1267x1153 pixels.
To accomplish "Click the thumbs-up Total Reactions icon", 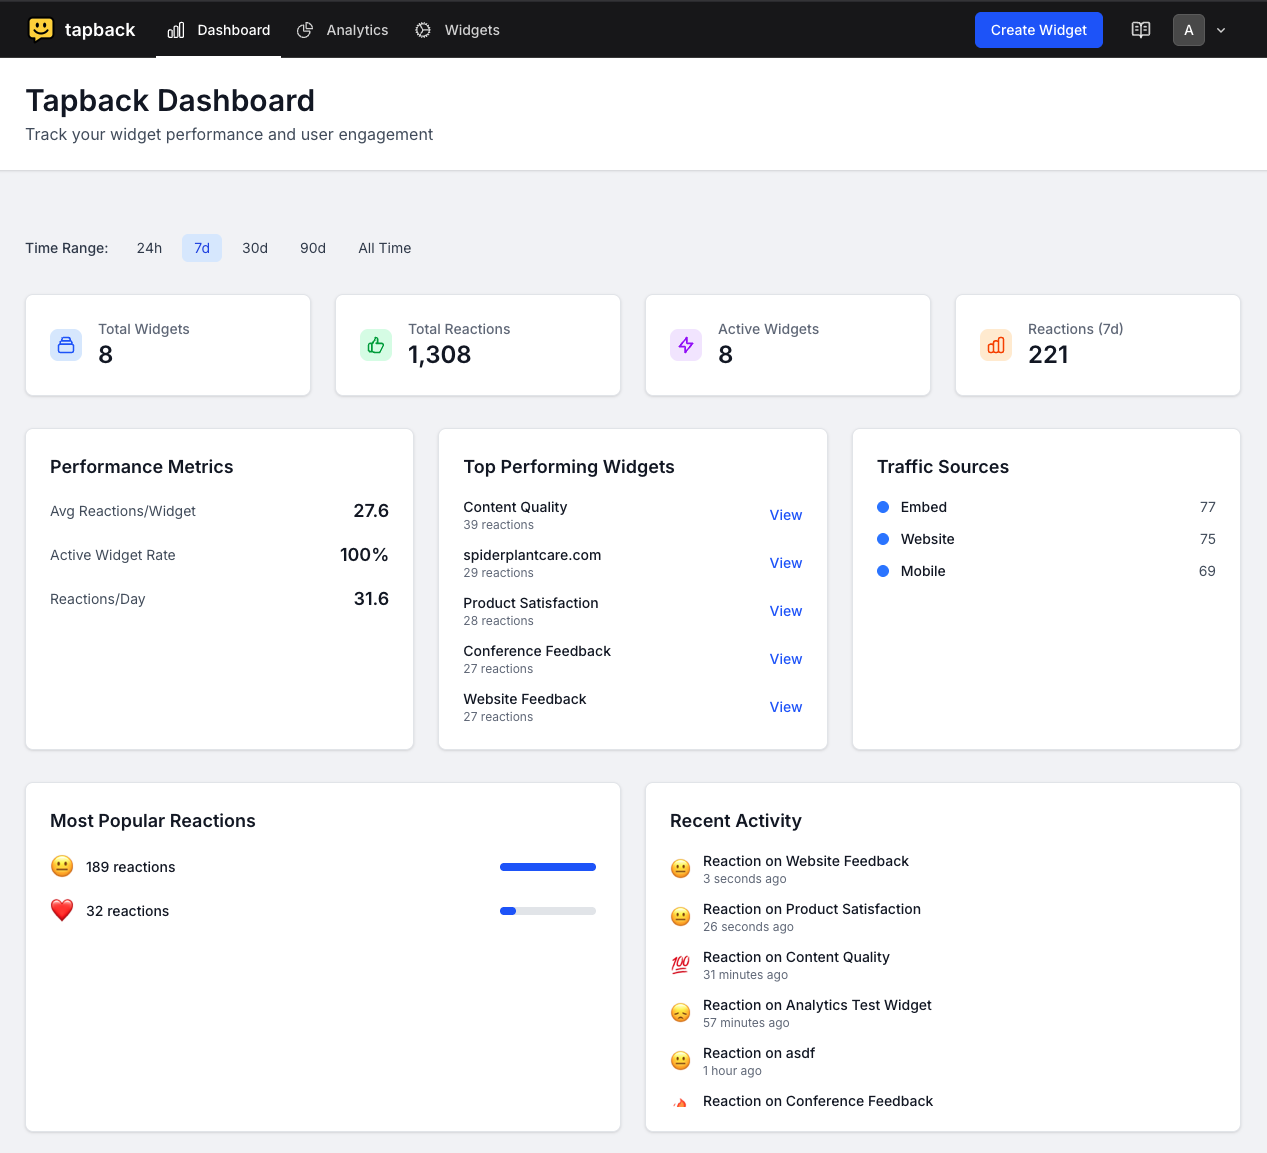I will (x=376, y=345).
